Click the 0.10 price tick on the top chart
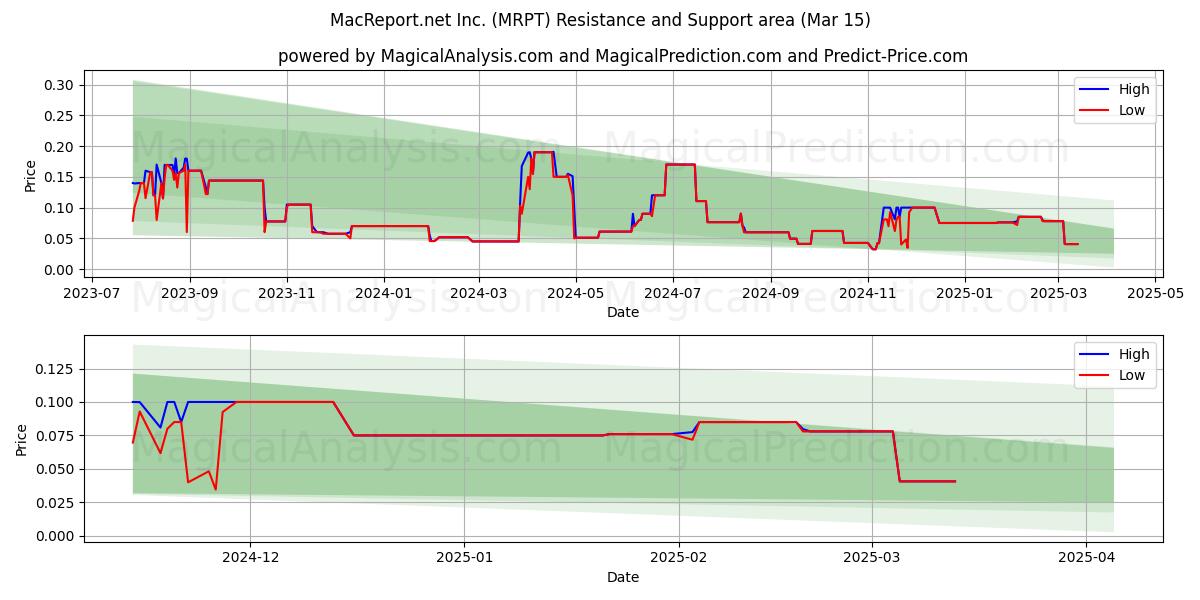This screenshot has width=1200, height=600. (60, 208)
